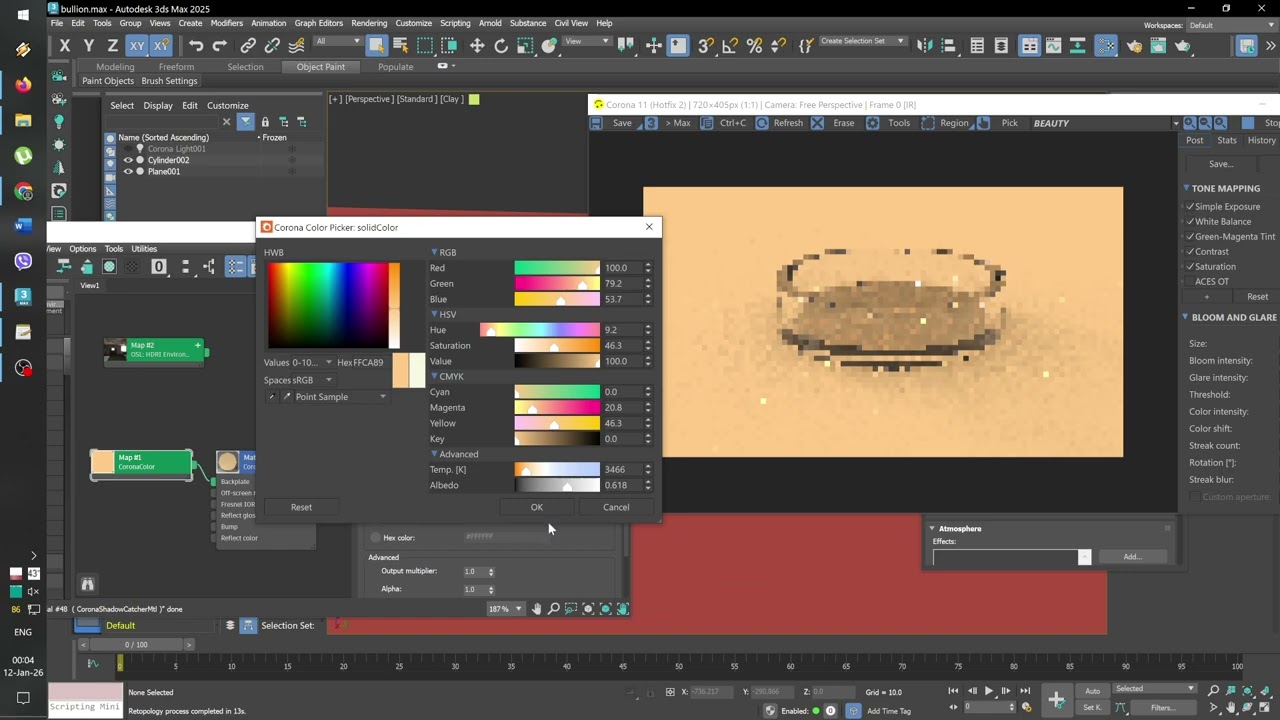This screenshot has width=1280, height=720.
Task: Click the Undo arrow in main toolbar
Action: [196, 46]
